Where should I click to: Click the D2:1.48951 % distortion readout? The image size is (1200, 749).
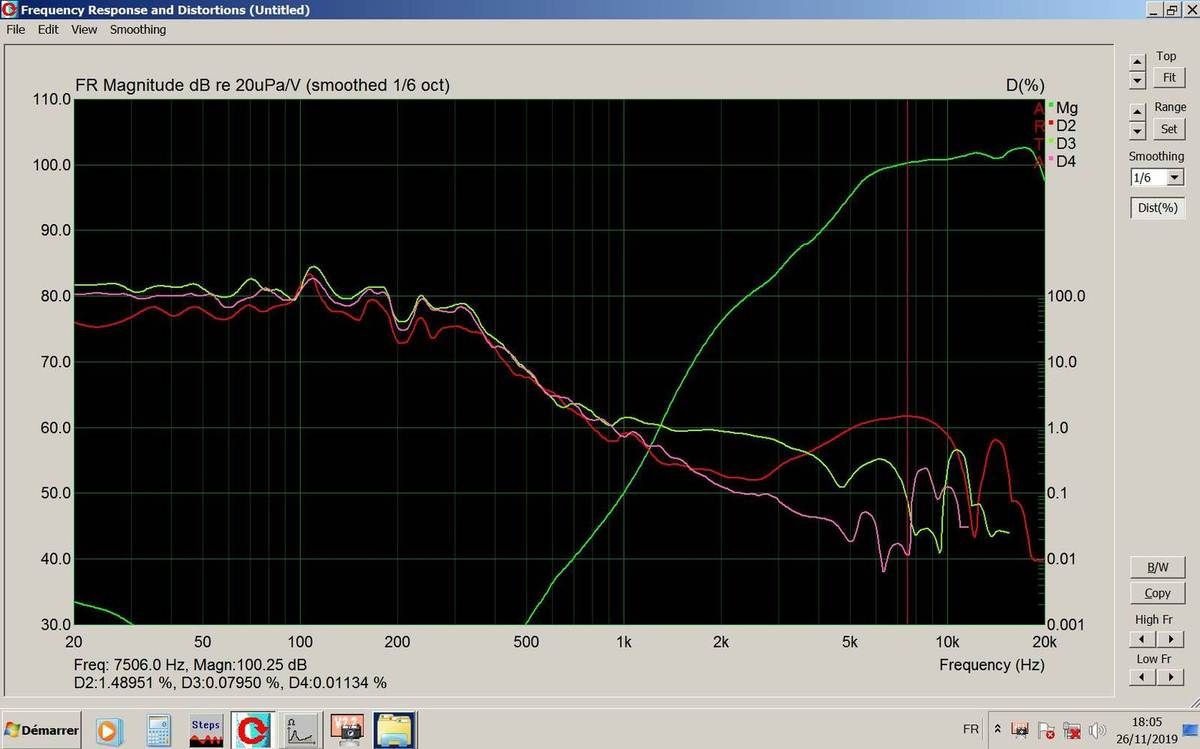125,683
